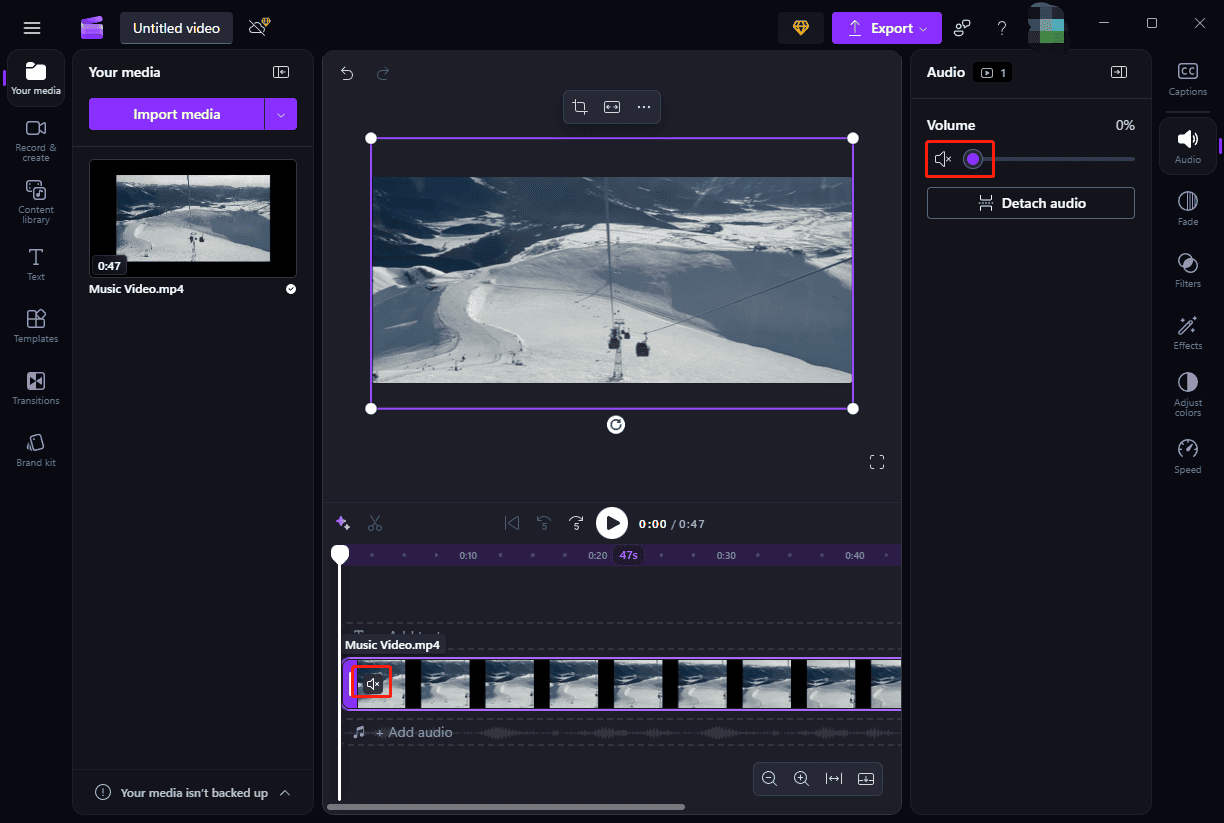Open the Record & create panel

pos(35,140)
